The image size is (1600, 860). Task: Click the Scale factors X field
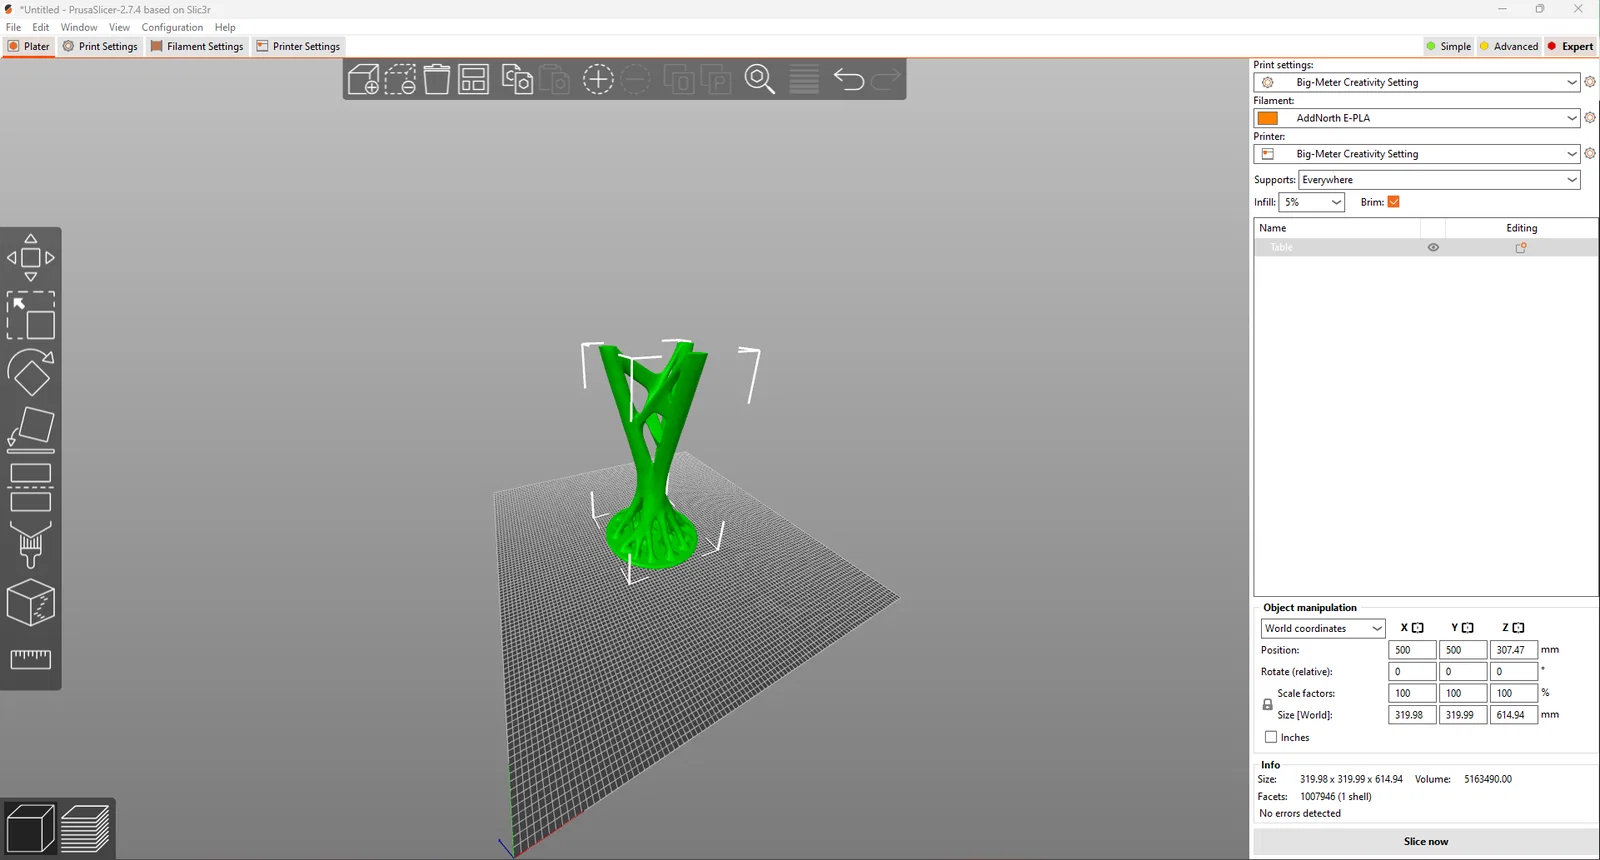1412,693
